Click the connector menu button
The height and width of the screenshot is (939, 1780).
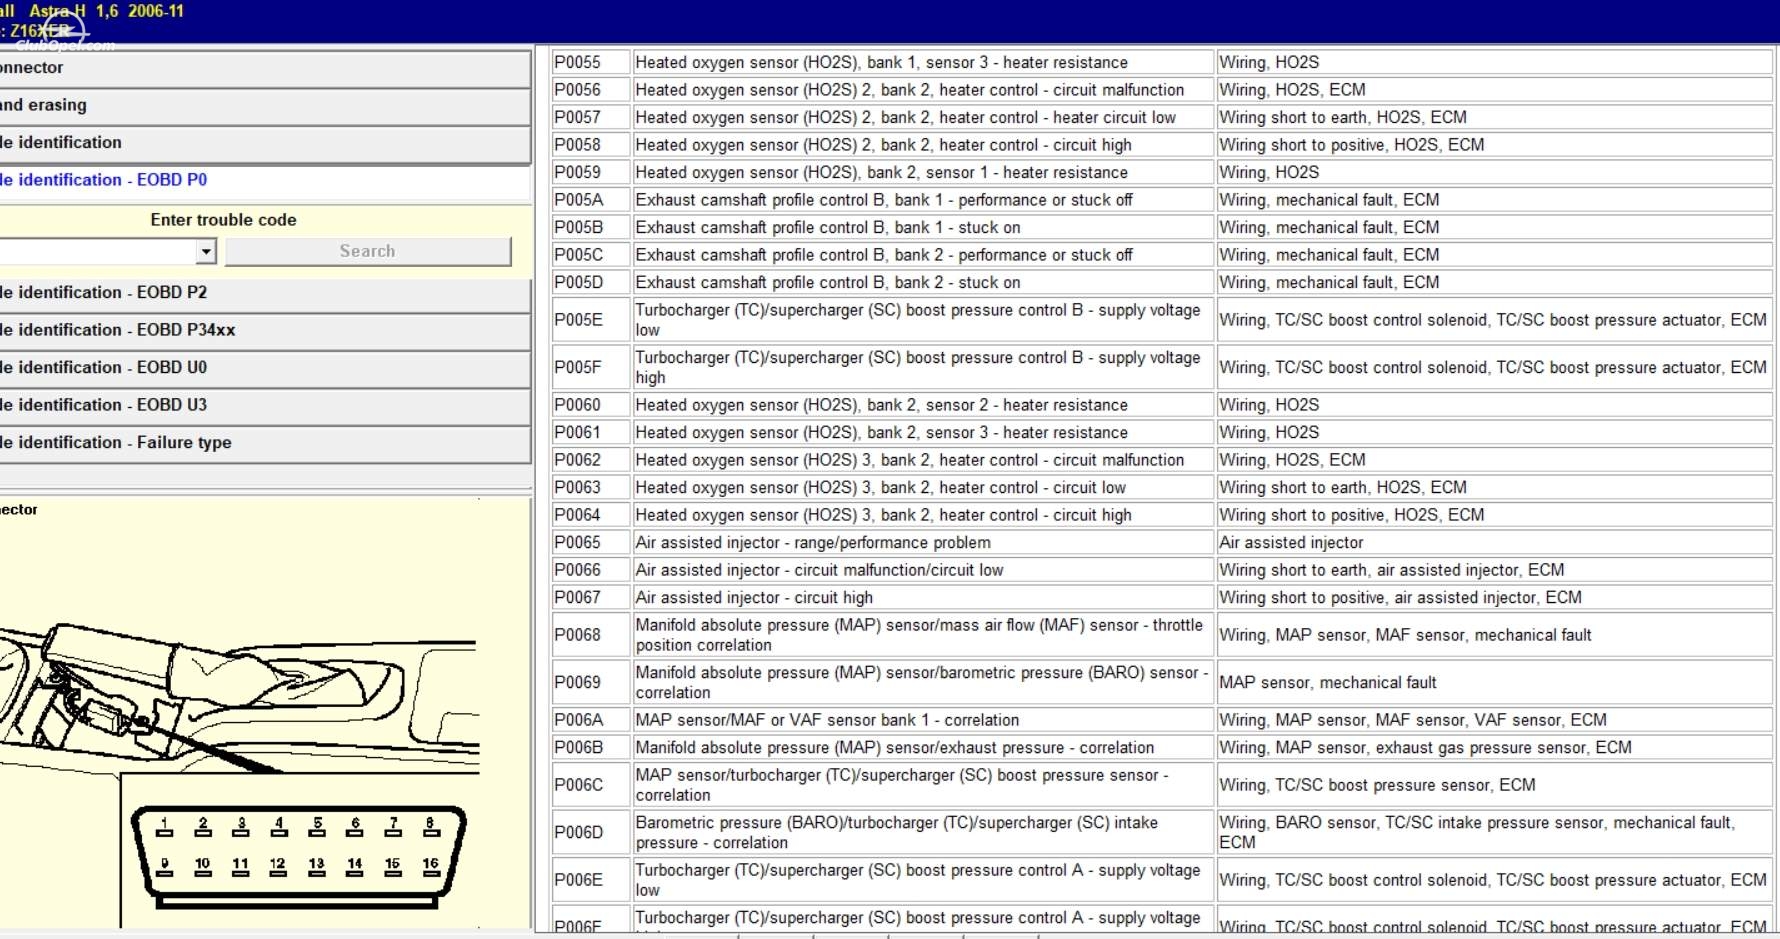tap(265, 68)
